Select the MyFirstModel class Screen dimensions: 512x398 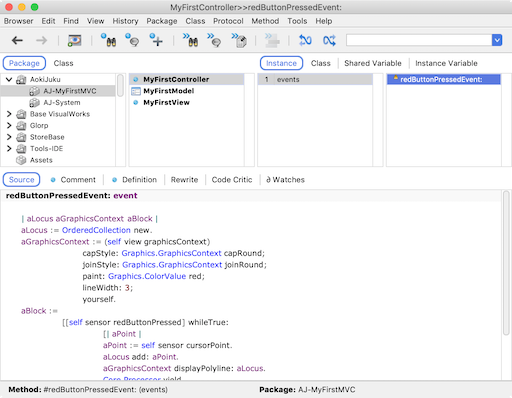pos(169,91)
